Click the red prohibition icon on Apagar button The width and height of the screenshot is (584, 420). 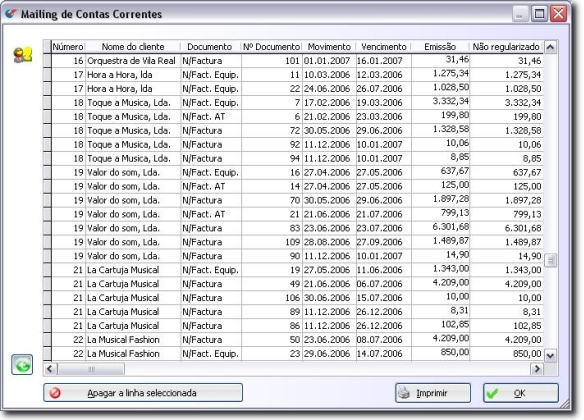[55, 393]
